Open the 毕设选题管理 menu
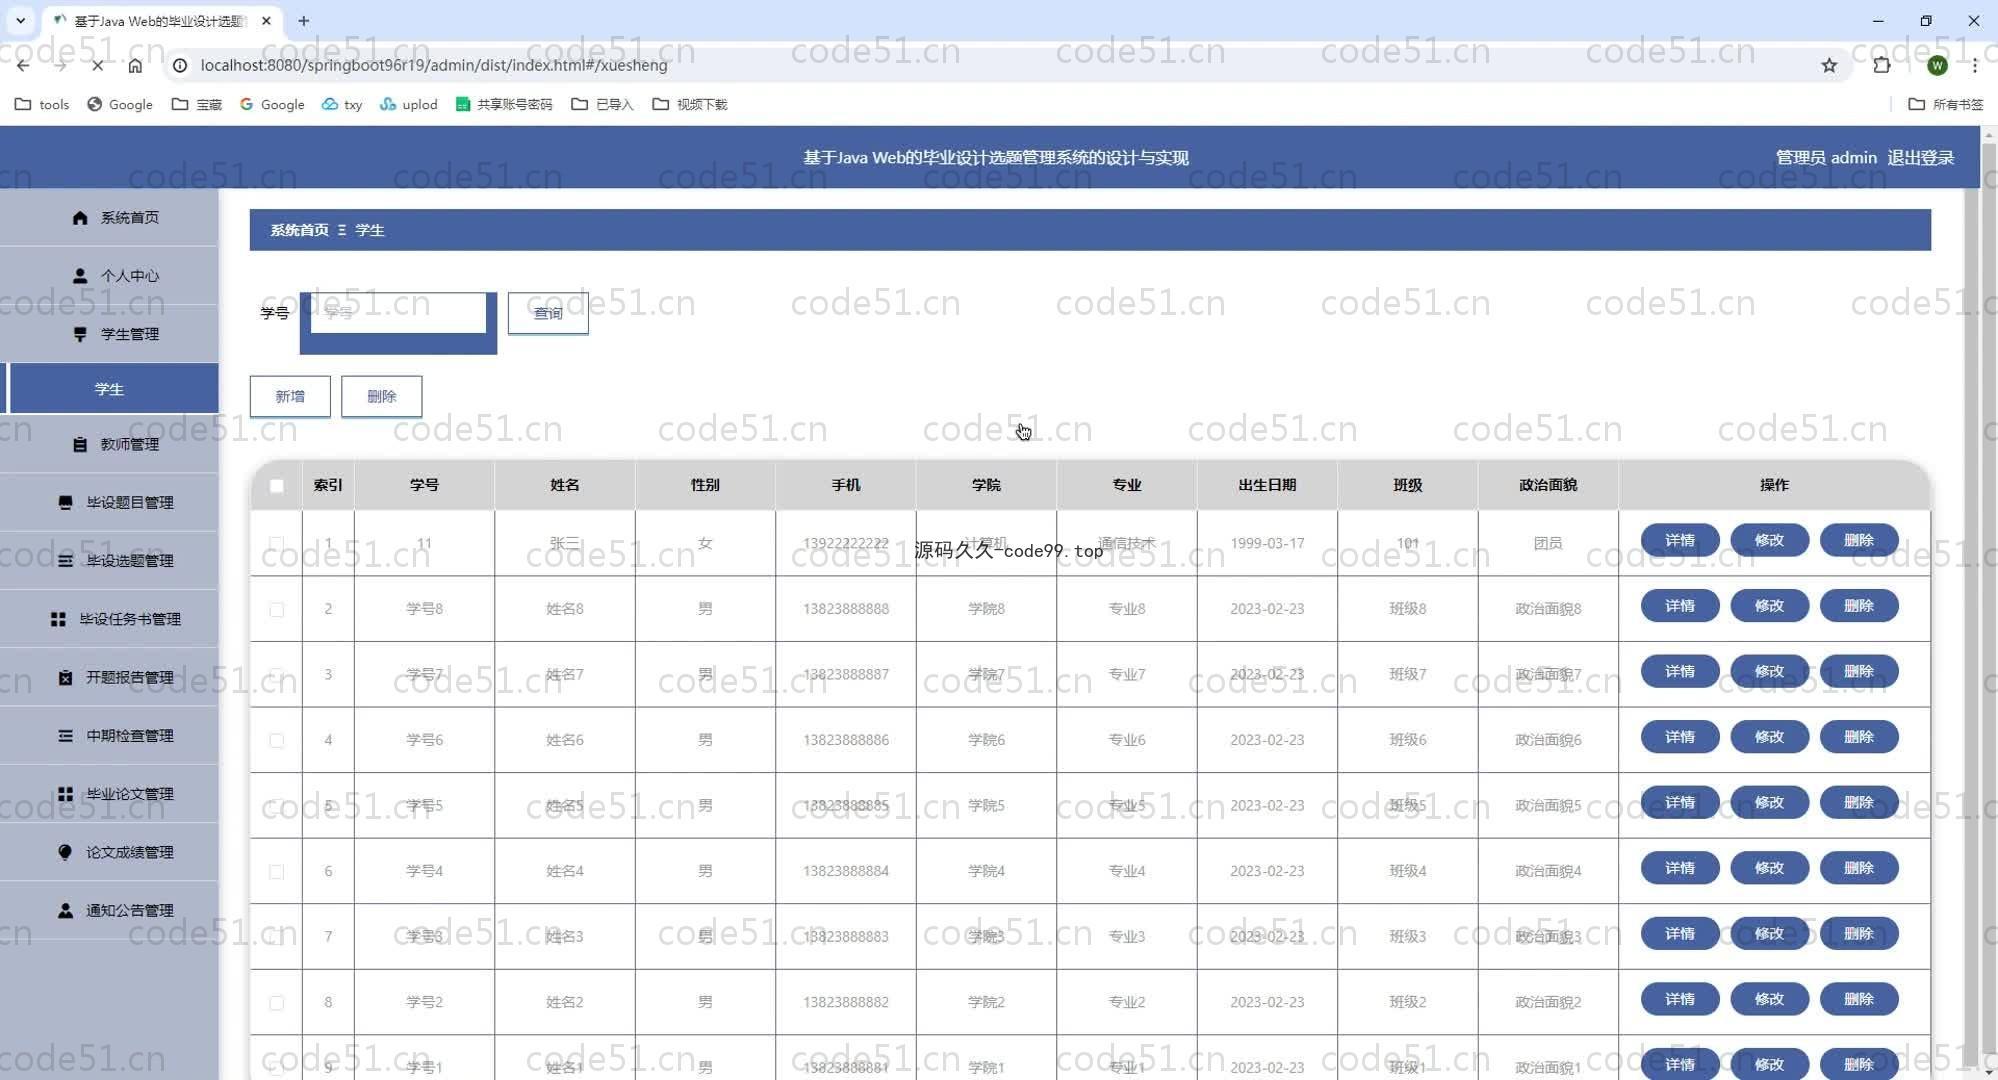This screenshot has height=1080, width=1998. pos(109,561)
